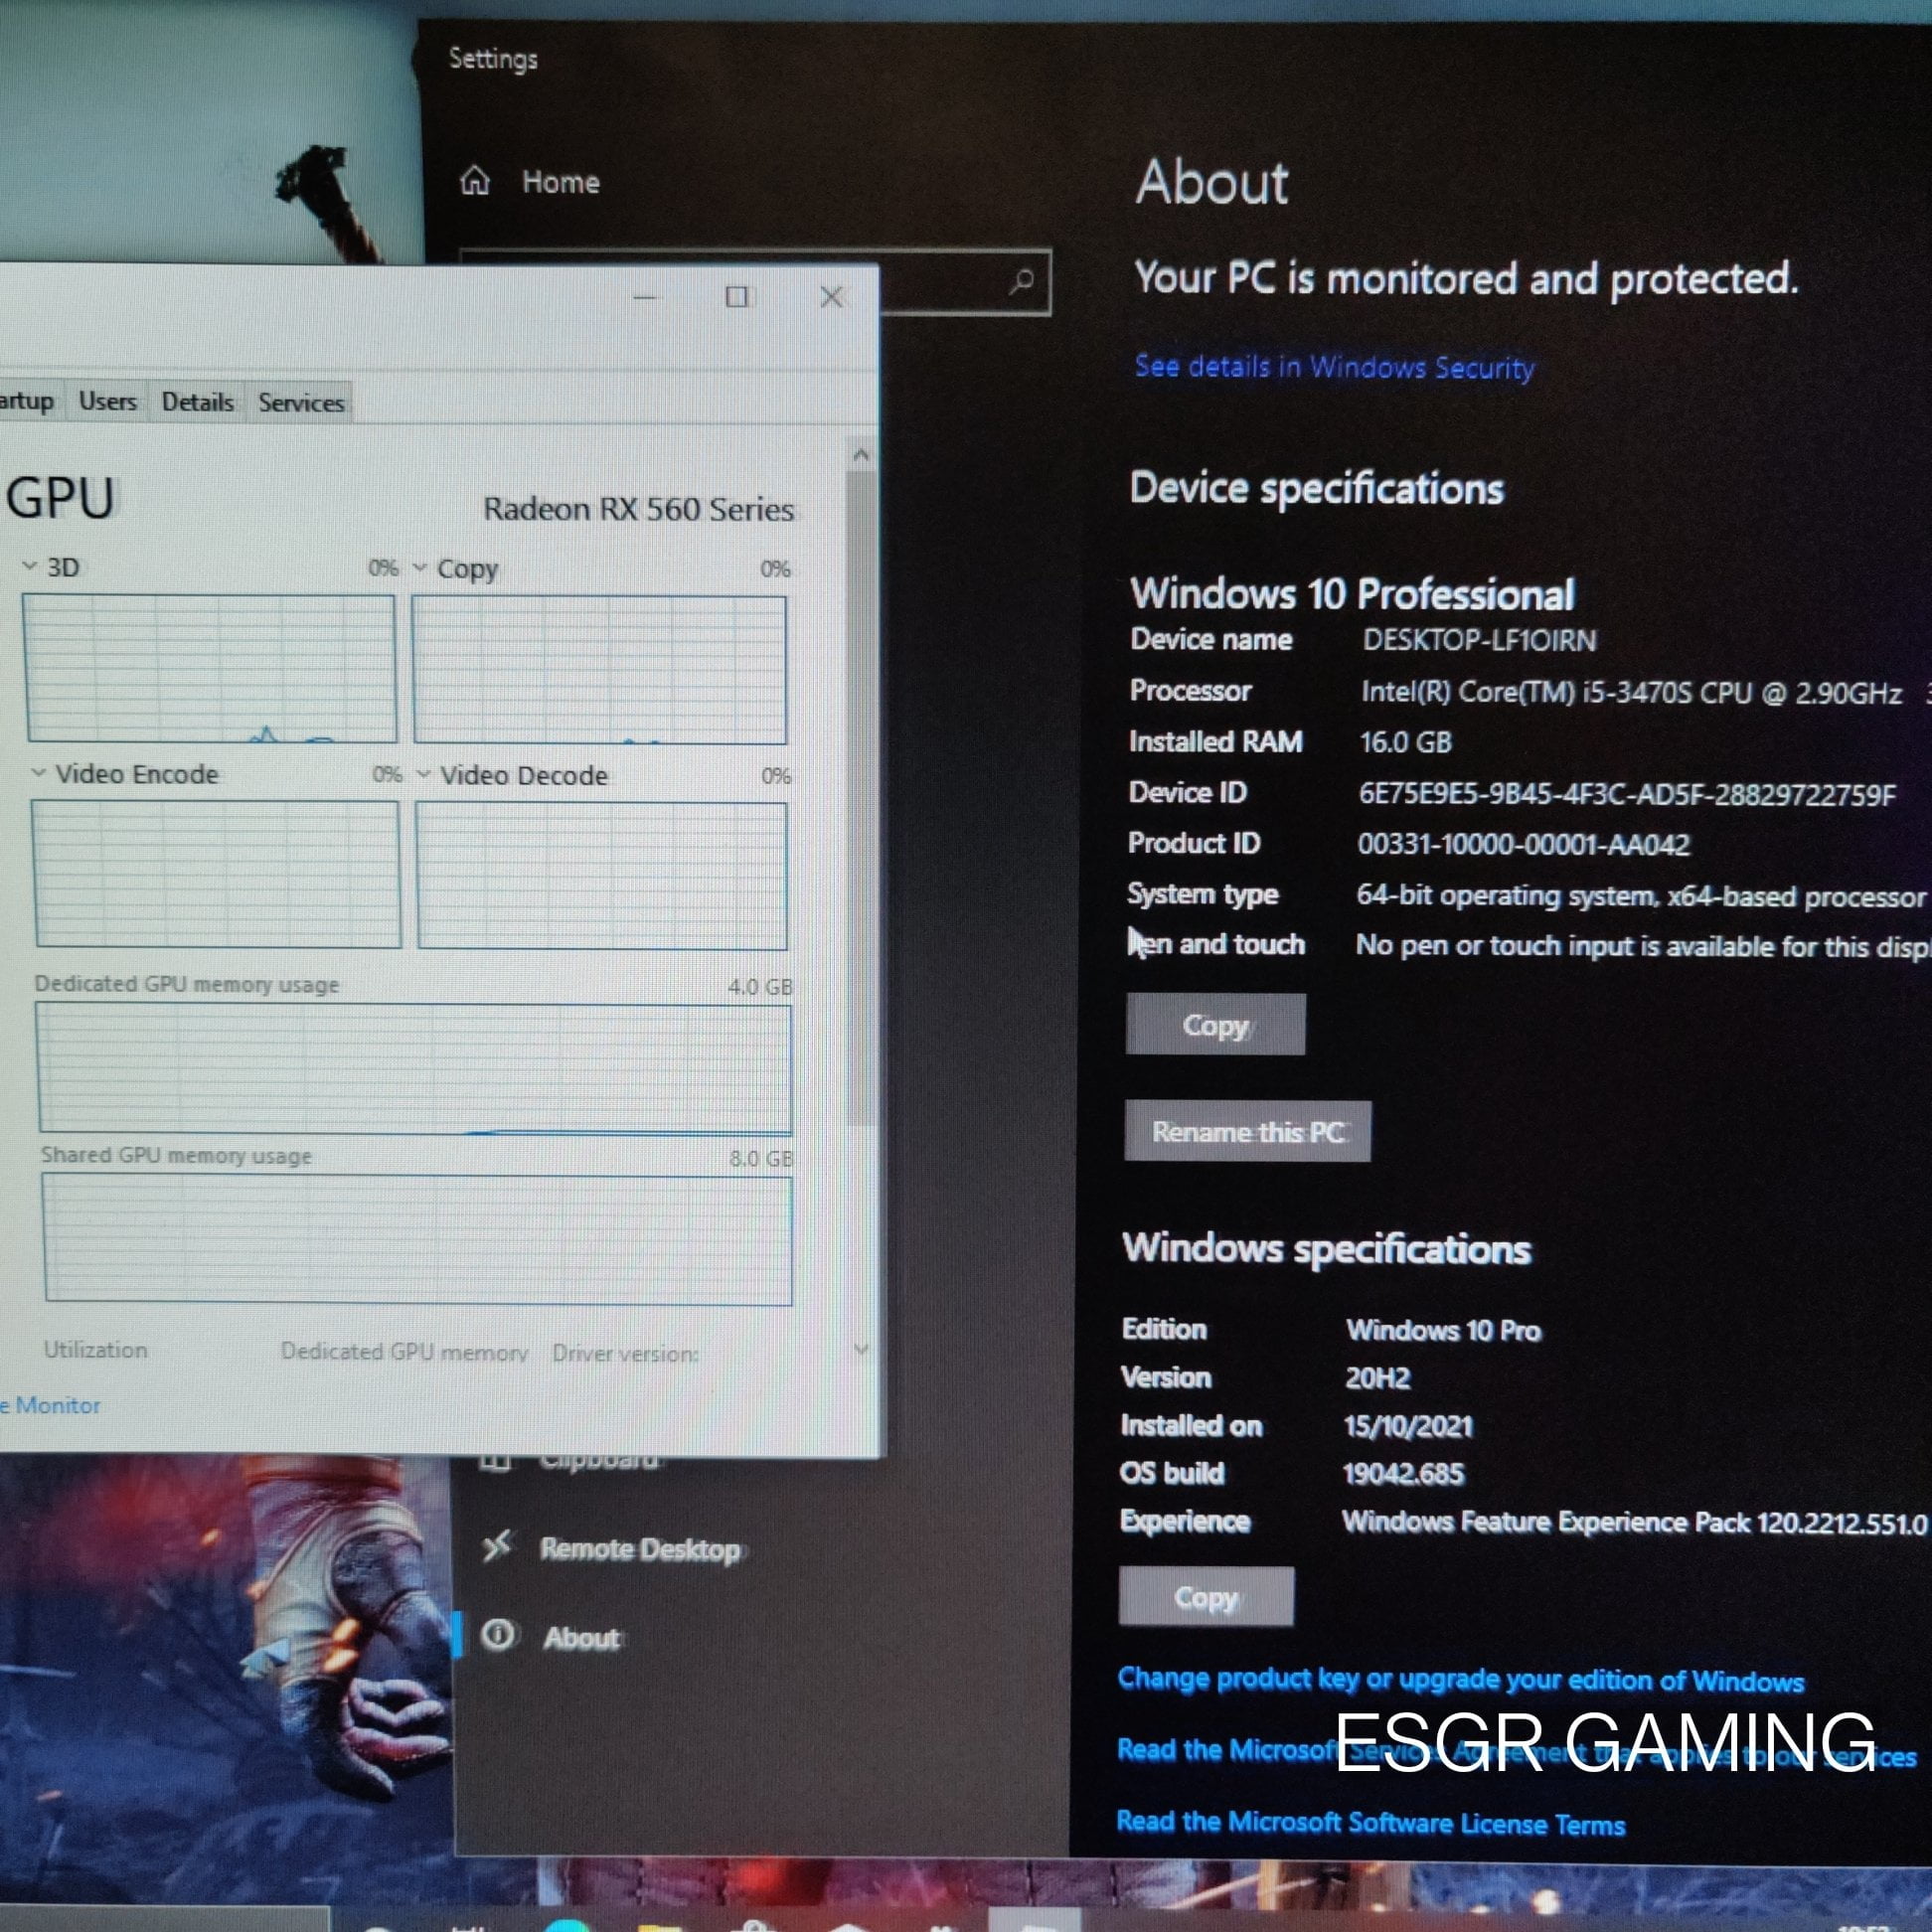Click the Dedicated GPU memory usage graph
Image resolution: width=1932 pixels, height=1932 pixels.
click(415, 1068)
